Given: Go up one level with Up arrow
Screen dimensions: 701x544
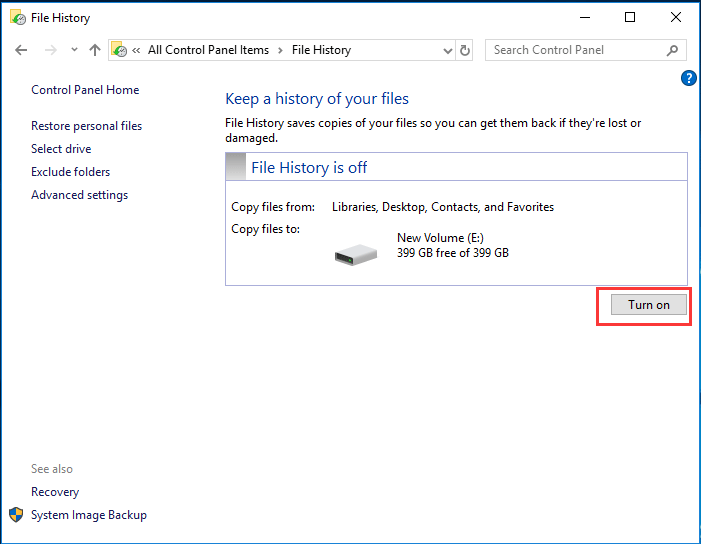Looking at the screenshot, I should coord(95,50).
